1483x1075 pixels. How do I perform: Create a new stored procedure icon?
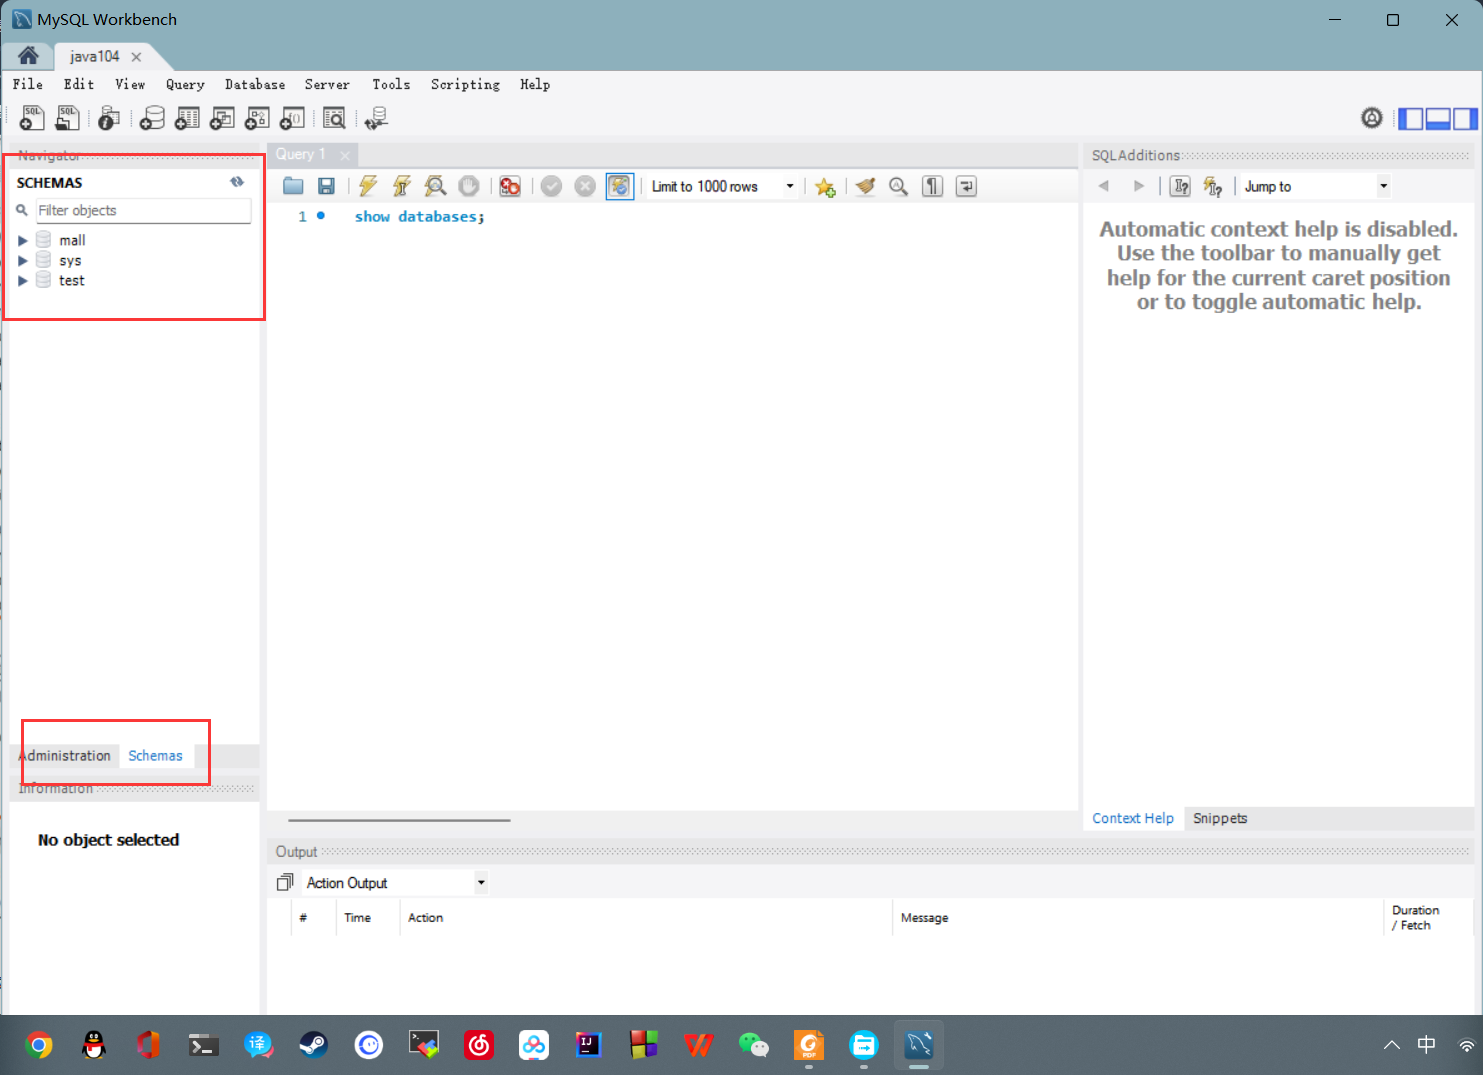coord(257,118)
